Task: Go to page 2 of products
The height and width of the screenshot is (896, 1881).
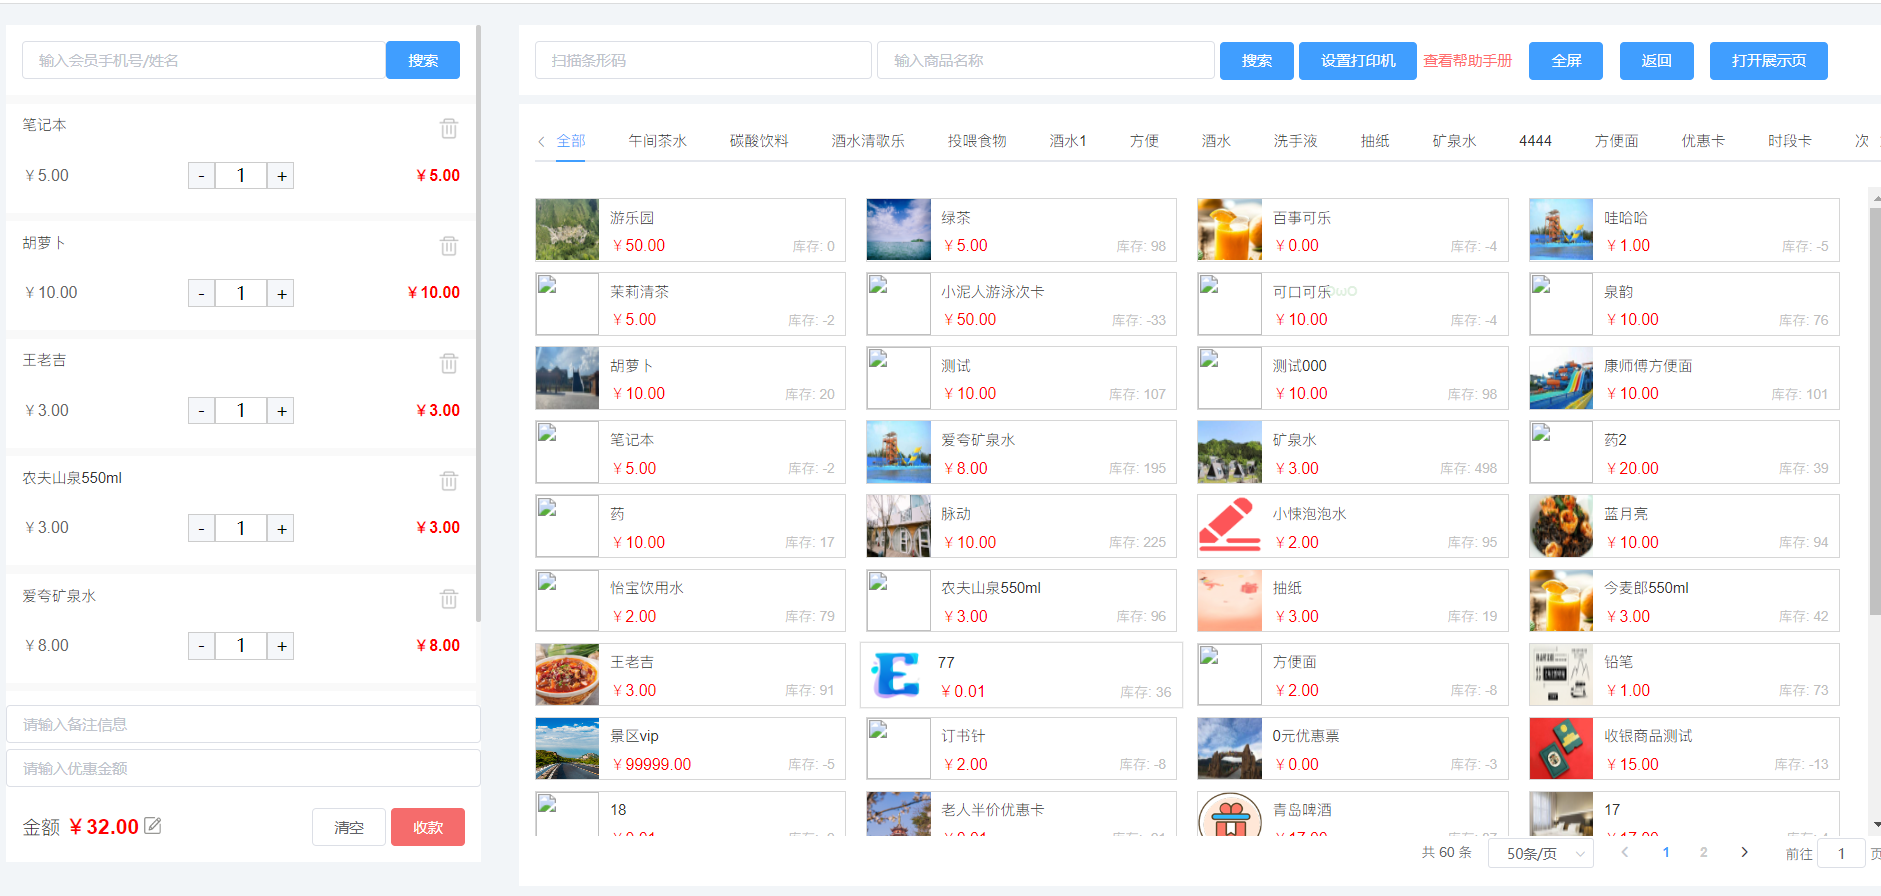Action: click(1704, 852)
